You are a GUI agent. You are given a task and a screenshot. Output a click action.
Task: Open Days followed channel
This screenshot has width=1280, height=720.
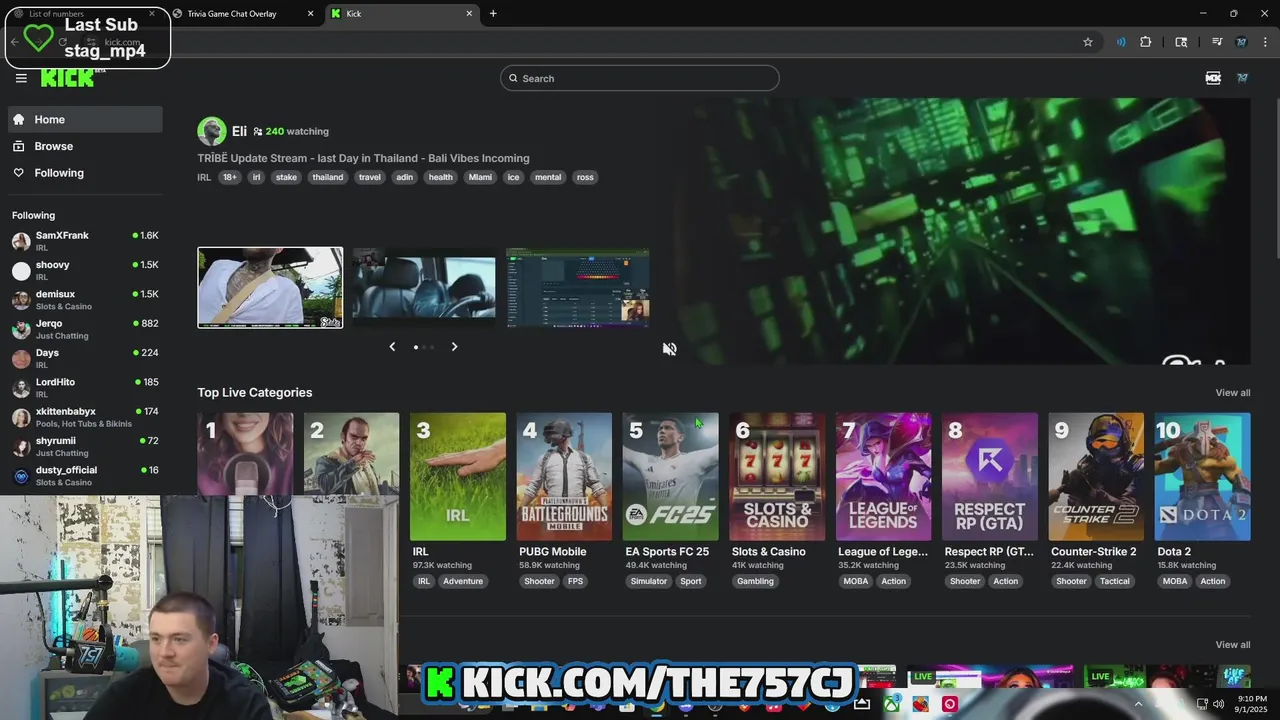pyautogui.click(x=85, y=358)
